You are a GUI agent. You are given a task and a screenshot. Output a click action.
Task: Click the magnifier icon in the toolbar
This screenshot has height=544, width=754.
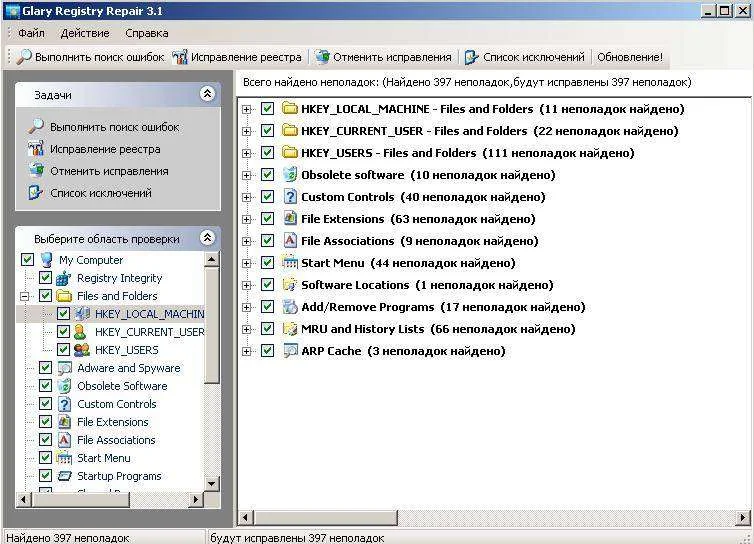[24, 57]
